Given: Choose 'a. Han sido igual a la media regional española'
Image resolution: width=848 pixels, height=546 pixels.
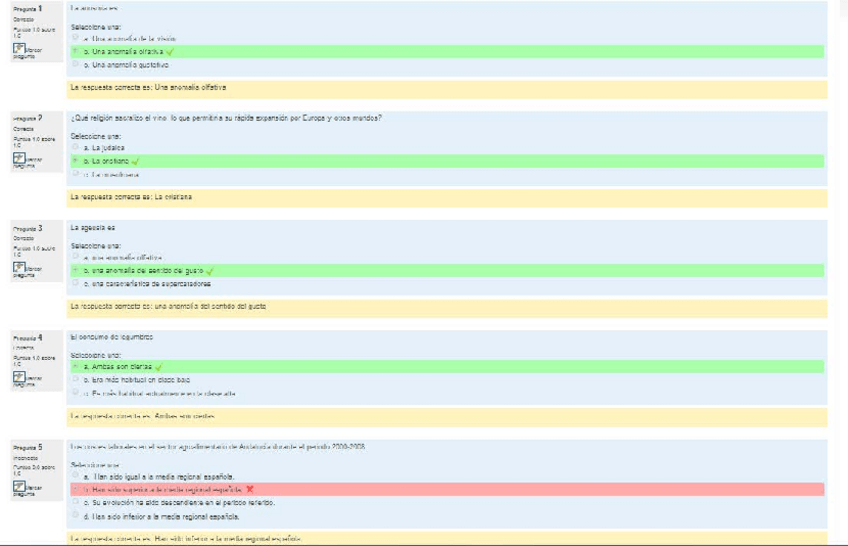Looking at the screenshot, I should click(75, 476).
